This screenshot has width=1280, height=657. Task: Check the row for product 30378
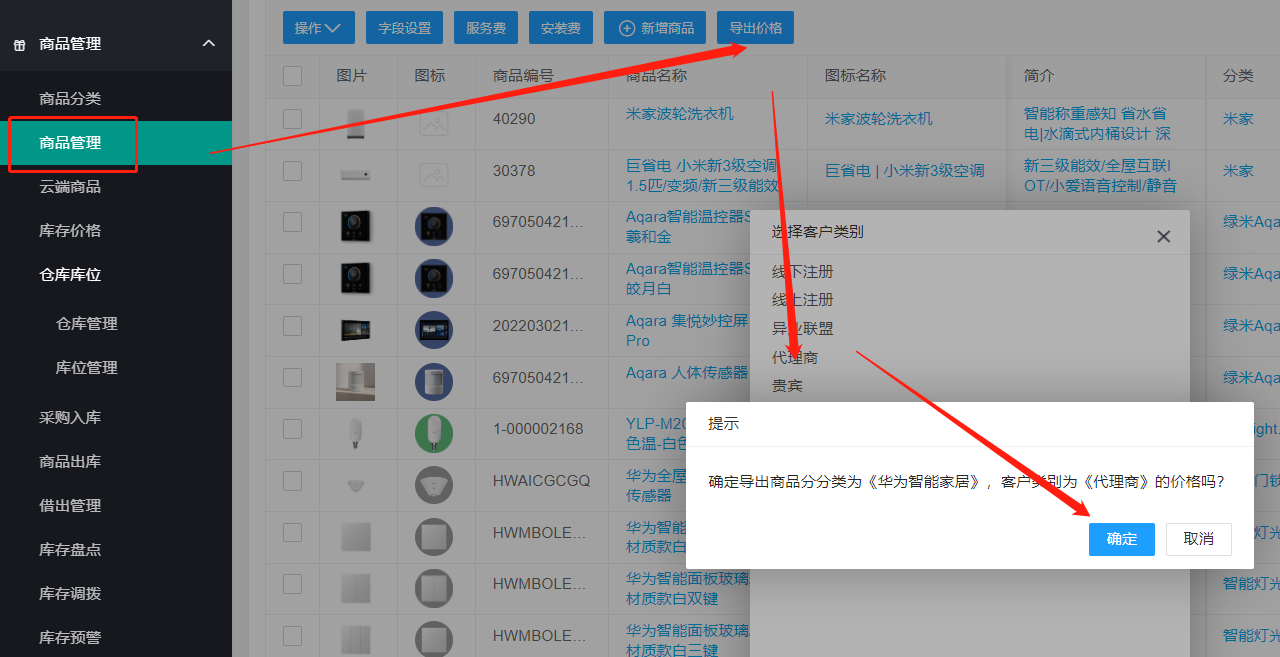(292, 171)
